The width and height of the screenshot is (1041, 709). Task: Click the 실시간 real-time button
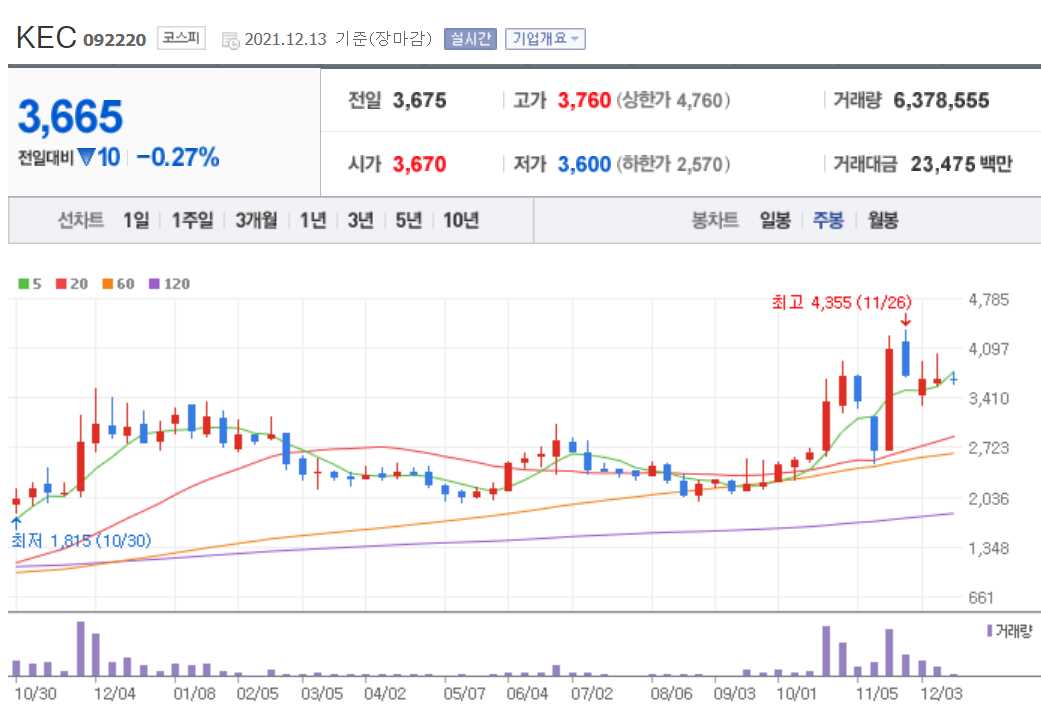click(470, 39)
